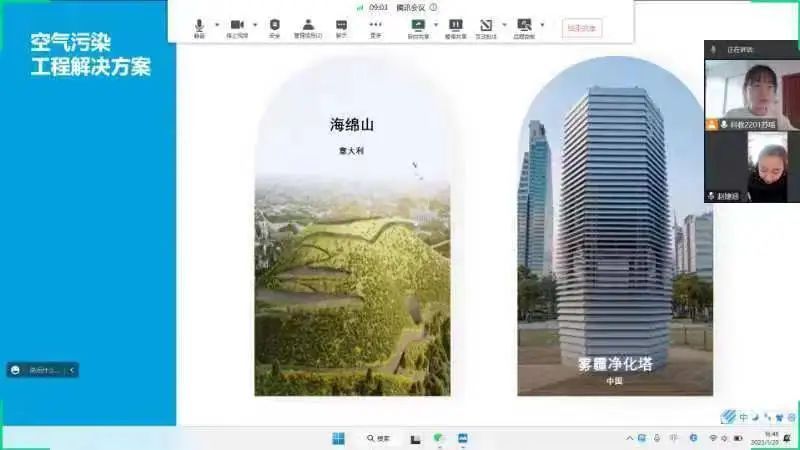The image size is (800, 450).
Task: Expand the share screen options arrow
Action: click(435, 24)
